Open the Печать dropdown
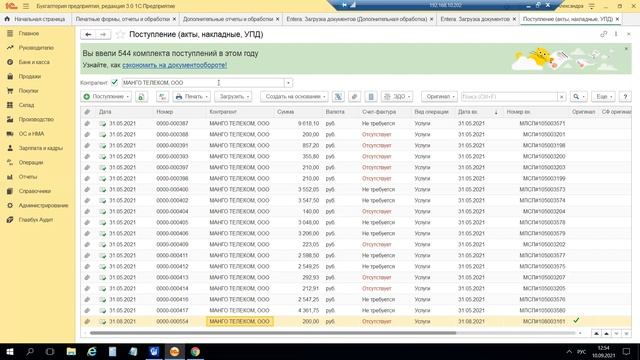 [191, 97]
